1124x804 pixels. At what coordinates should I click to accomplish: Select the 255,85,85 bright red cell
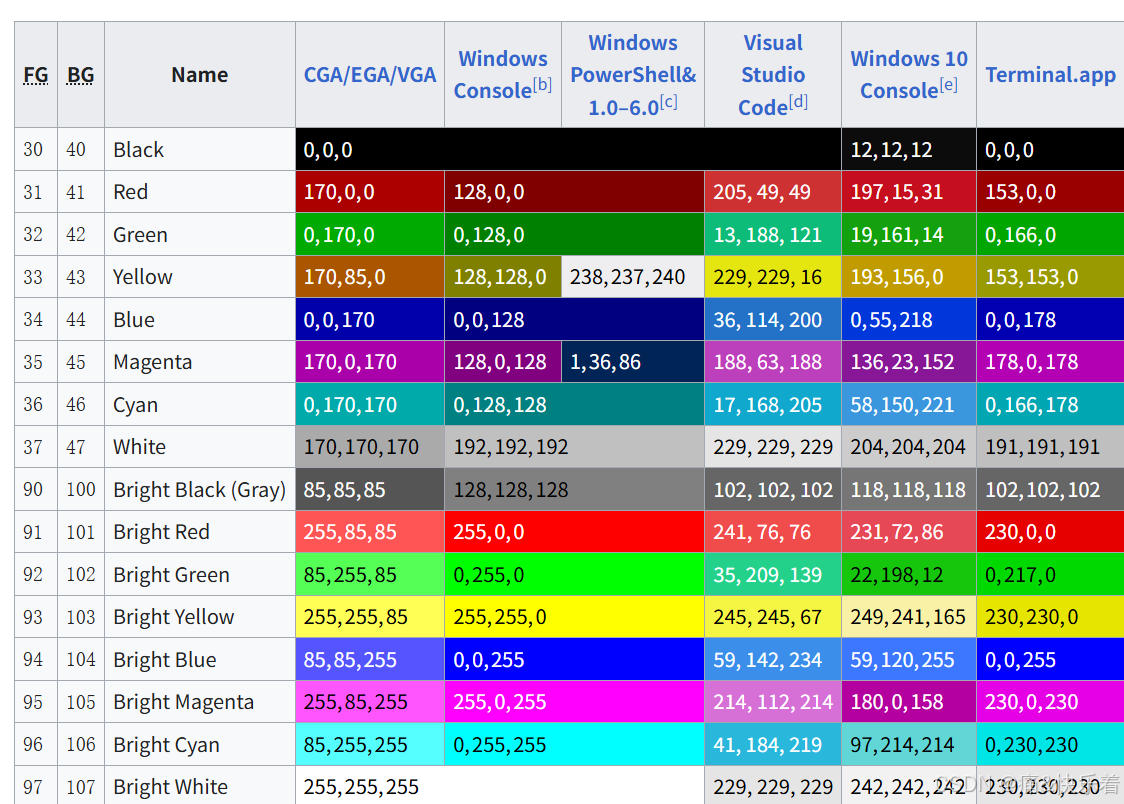click(370, 531)
